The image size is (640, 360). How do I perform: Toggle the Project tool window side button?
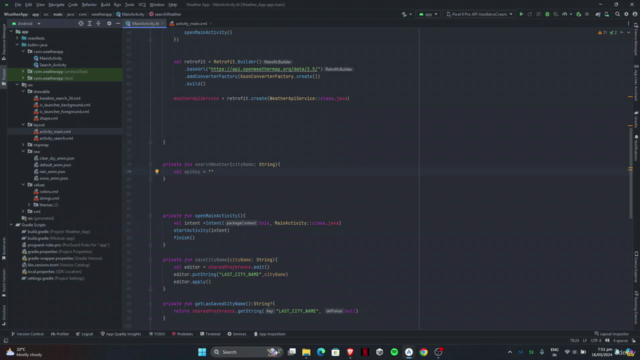(x=4, y=77)
